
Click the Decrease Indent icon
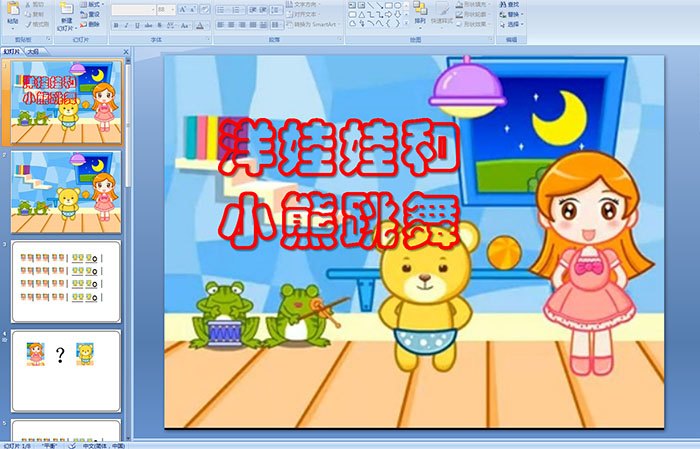tap(253, 10)
